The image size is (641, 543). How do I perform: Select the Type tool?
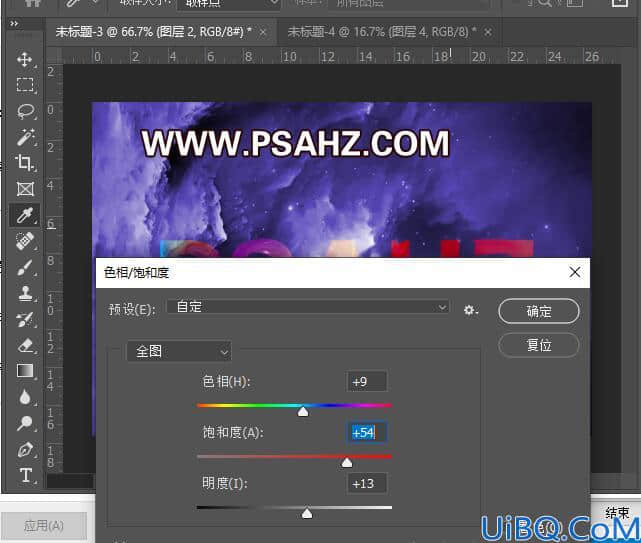click(x=25, y=475)
